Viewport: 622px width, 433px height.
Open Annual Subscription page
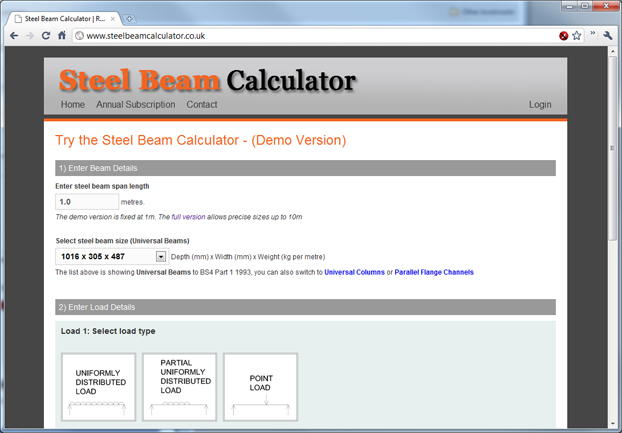coord(135,104)
